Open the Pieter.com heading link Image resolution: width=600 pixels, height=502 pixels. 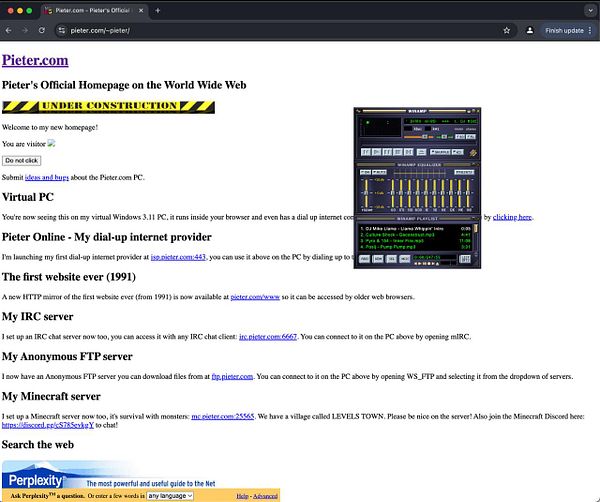click(x=35, y=60)
